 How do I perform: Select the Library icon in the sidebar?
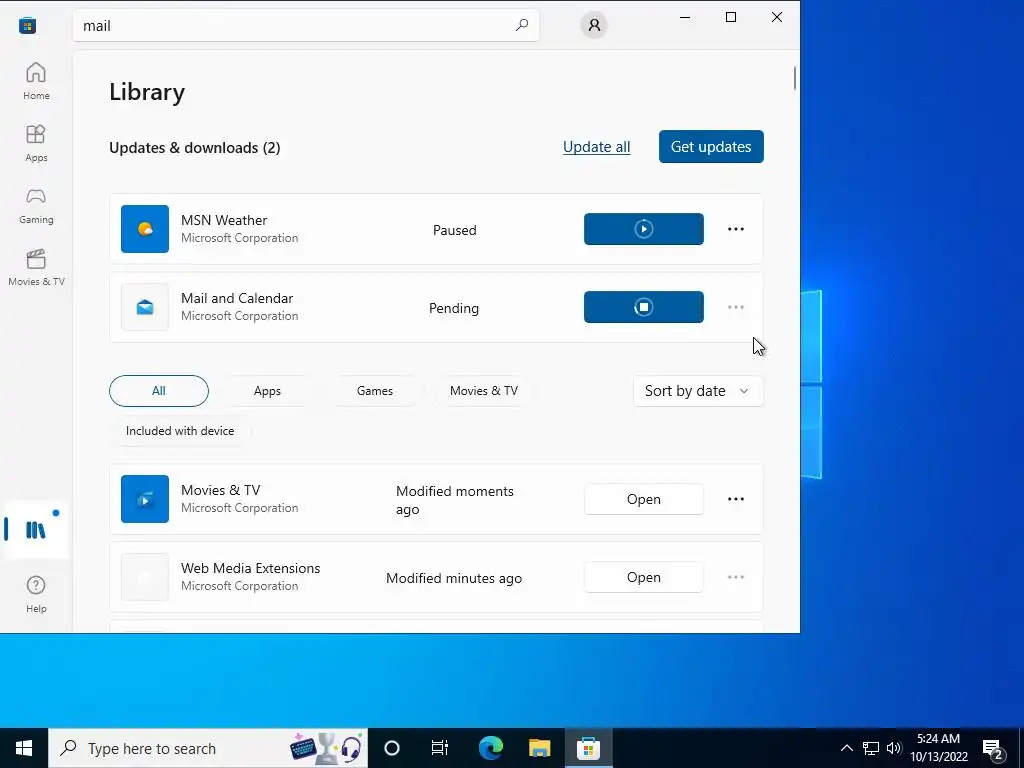point(36,530)
